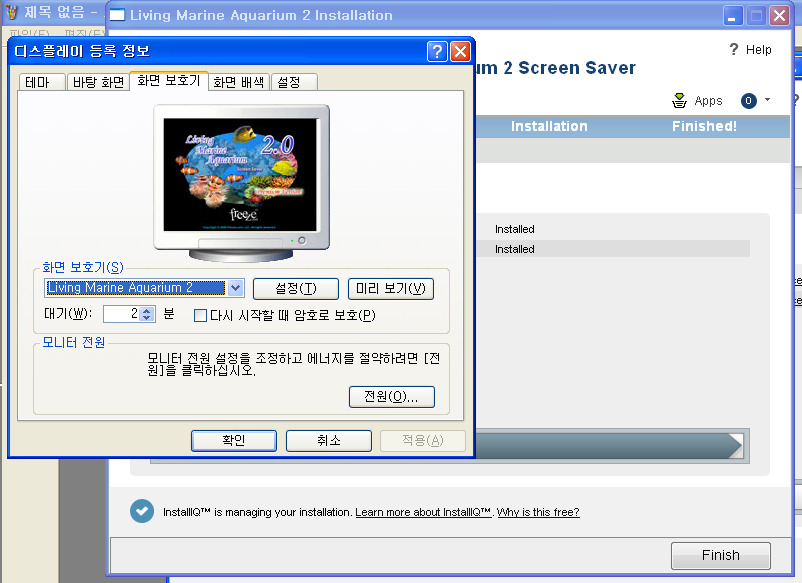Open the Learn more about InstallIQ link

click(423, 512)
